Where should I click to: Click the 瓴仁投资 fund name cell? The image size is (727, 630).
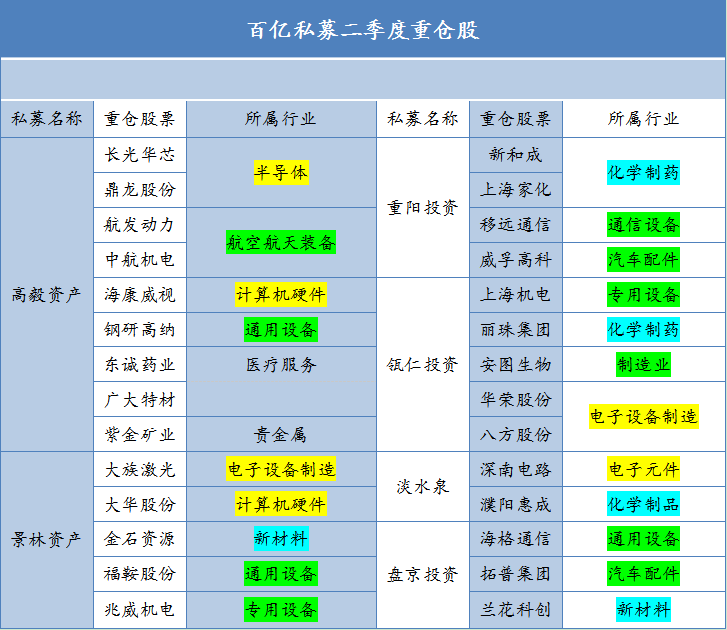[x=423, y=364]
